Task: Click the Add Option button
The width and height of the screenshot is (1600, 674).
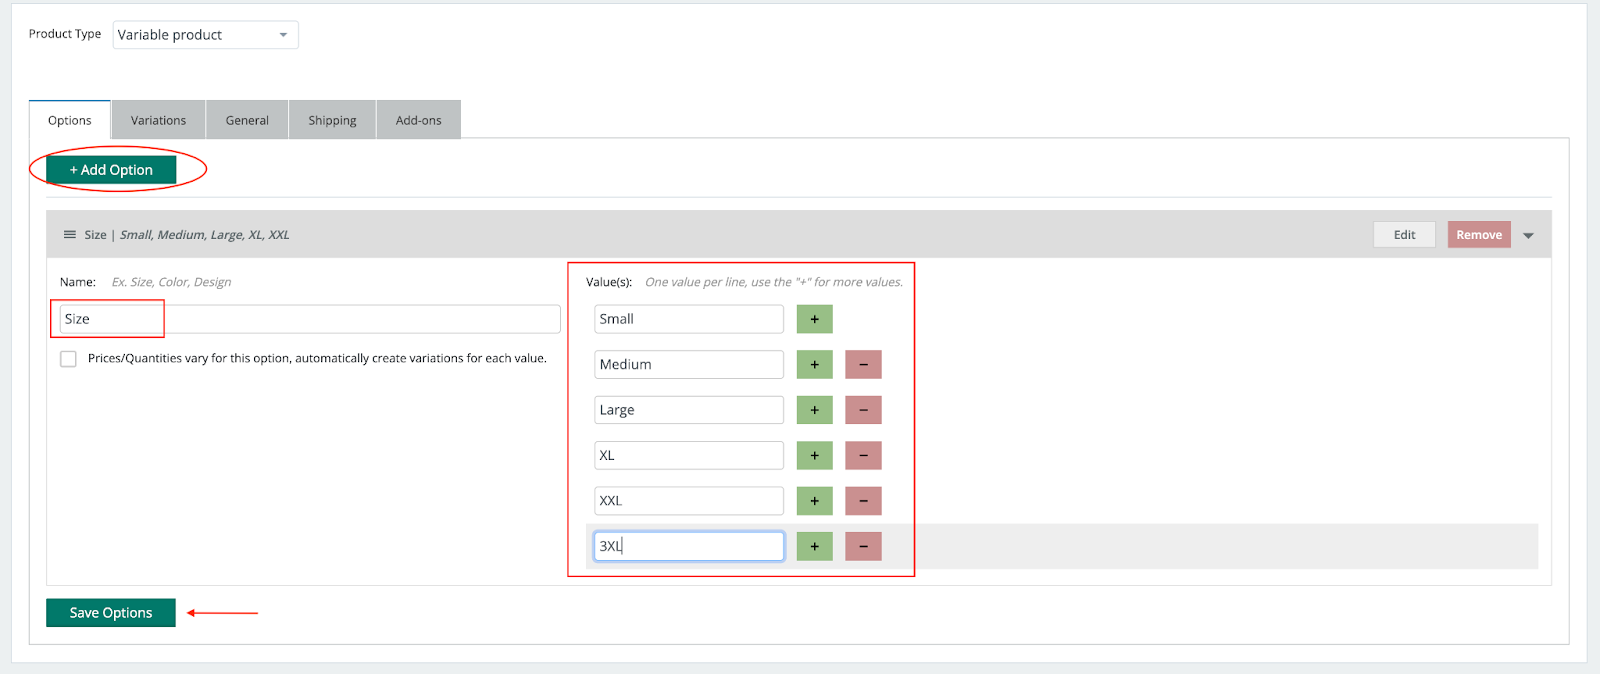Action: 111,170
